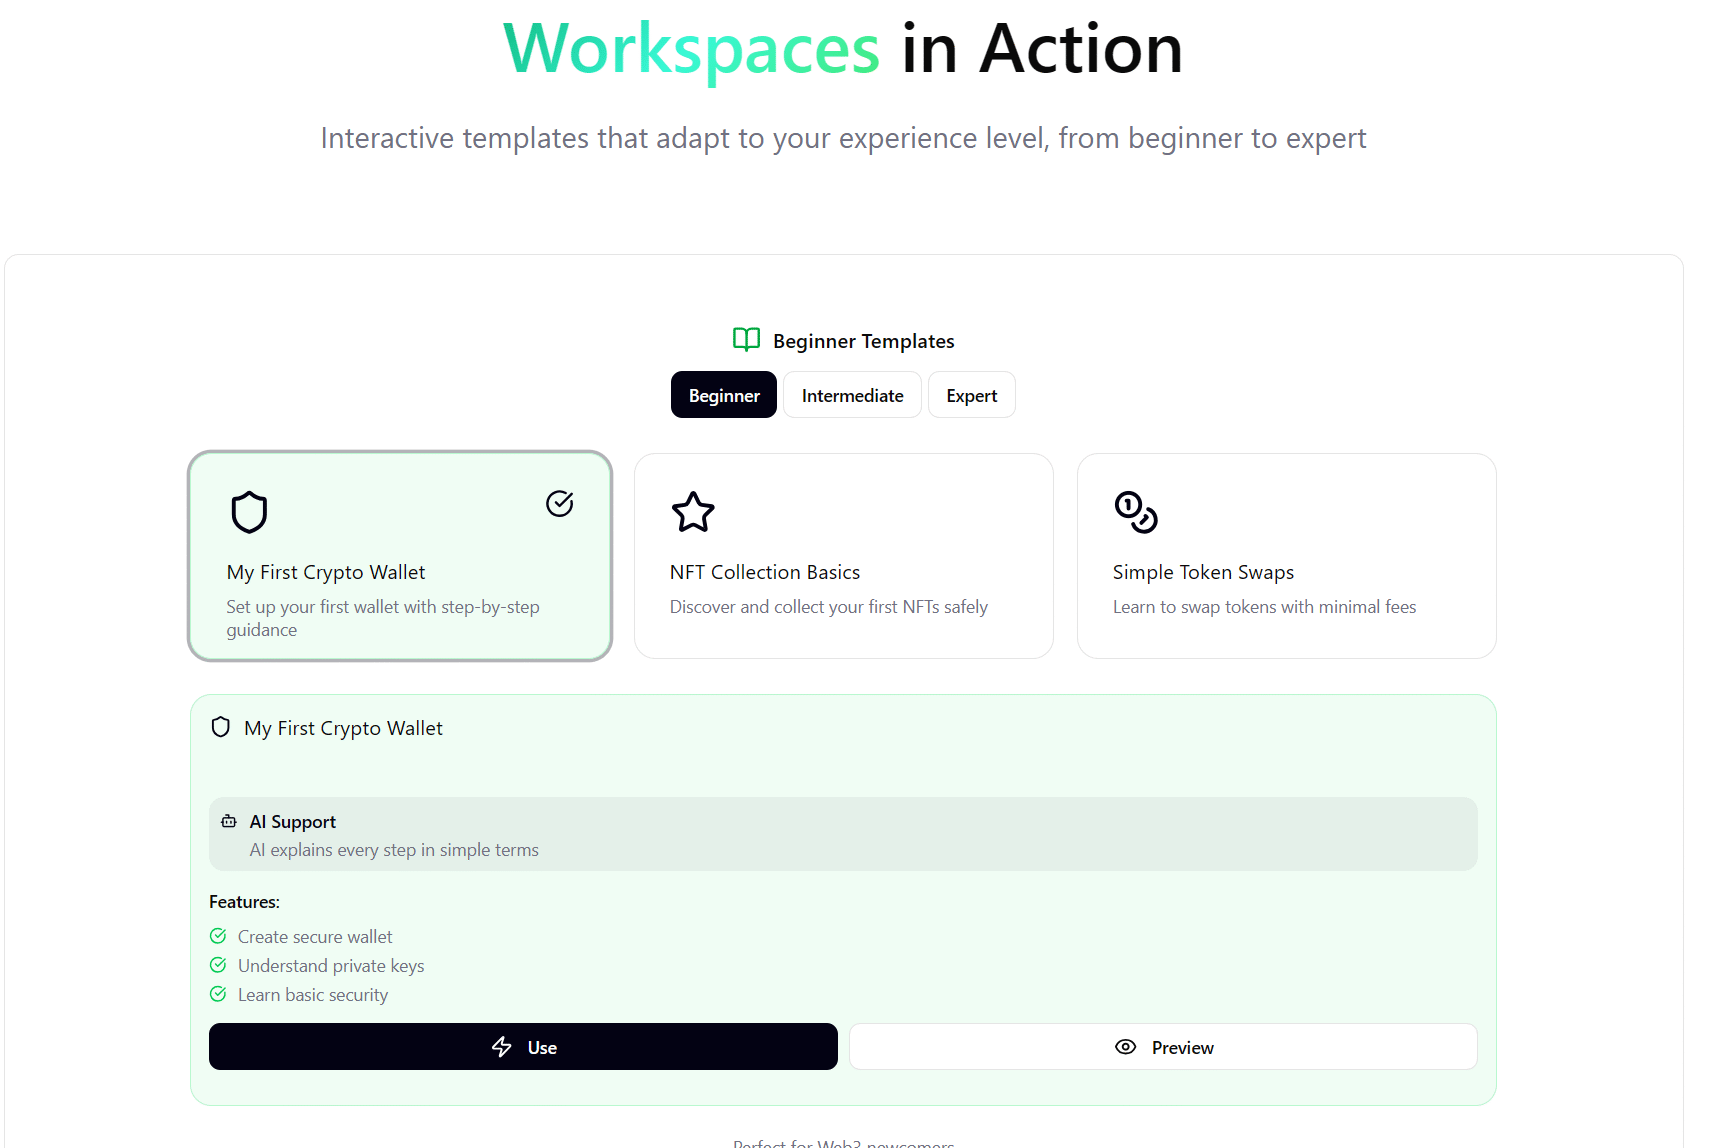Click the selected checkmark on wallet card

559,504
